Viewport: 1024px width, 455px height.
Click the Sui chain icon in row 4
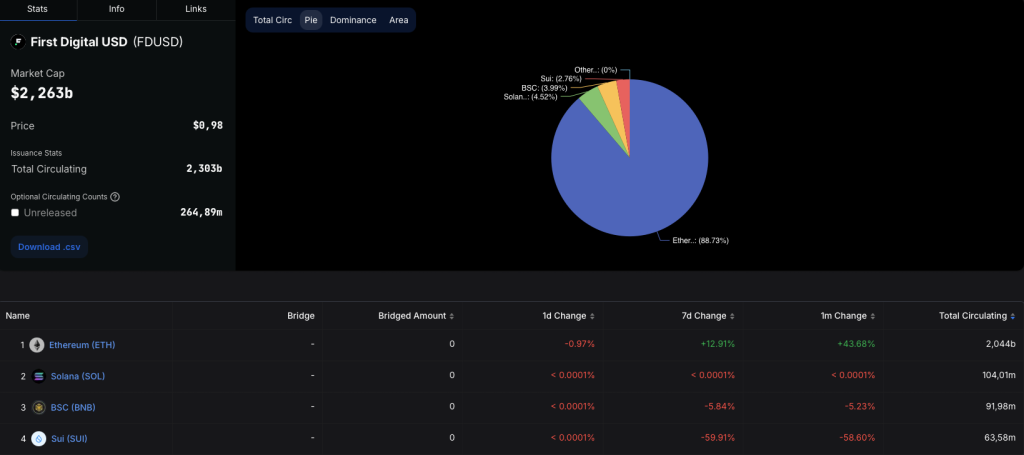pos(39,439)
